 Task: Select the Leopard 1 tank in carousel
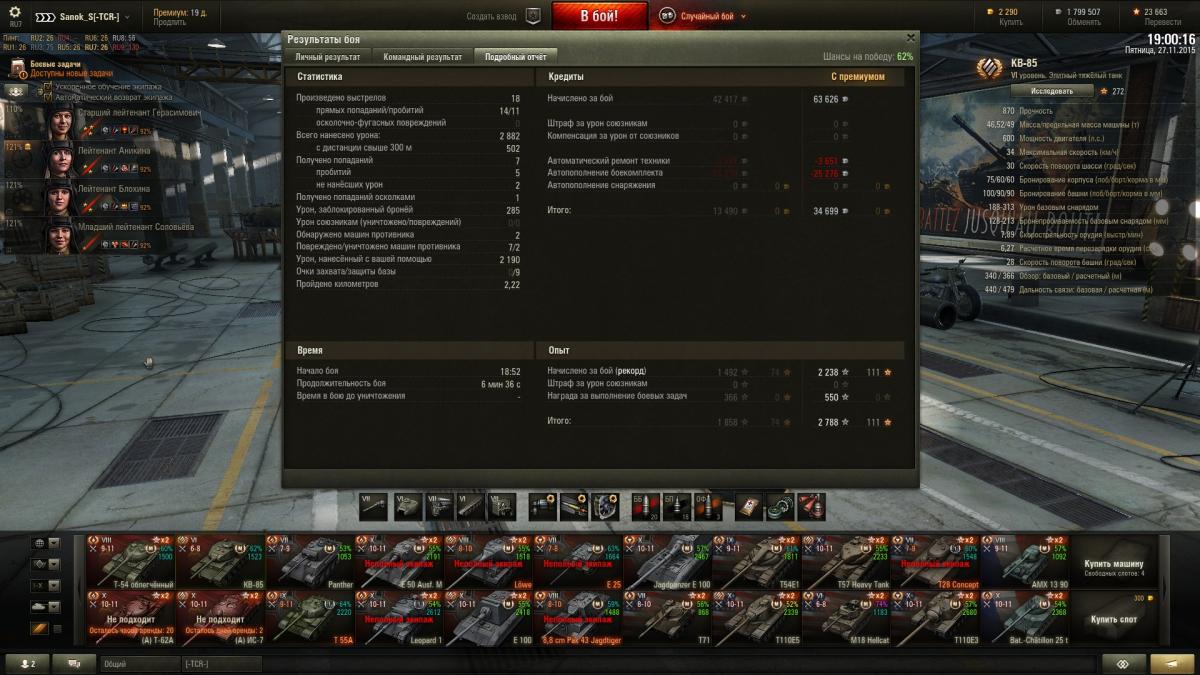(x=399, y=617)
